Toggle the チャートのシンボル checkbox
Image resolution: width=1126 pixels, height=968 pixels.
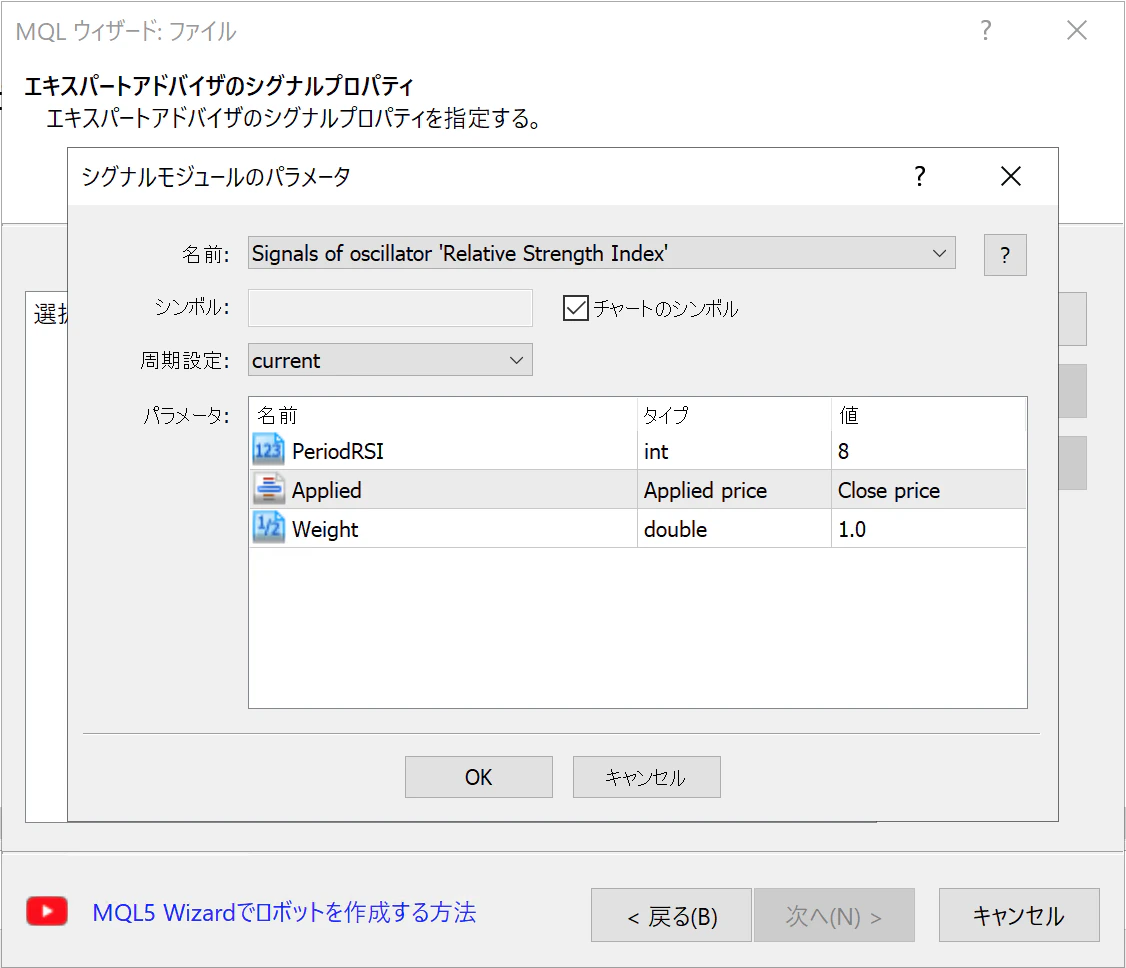(576, 308)
